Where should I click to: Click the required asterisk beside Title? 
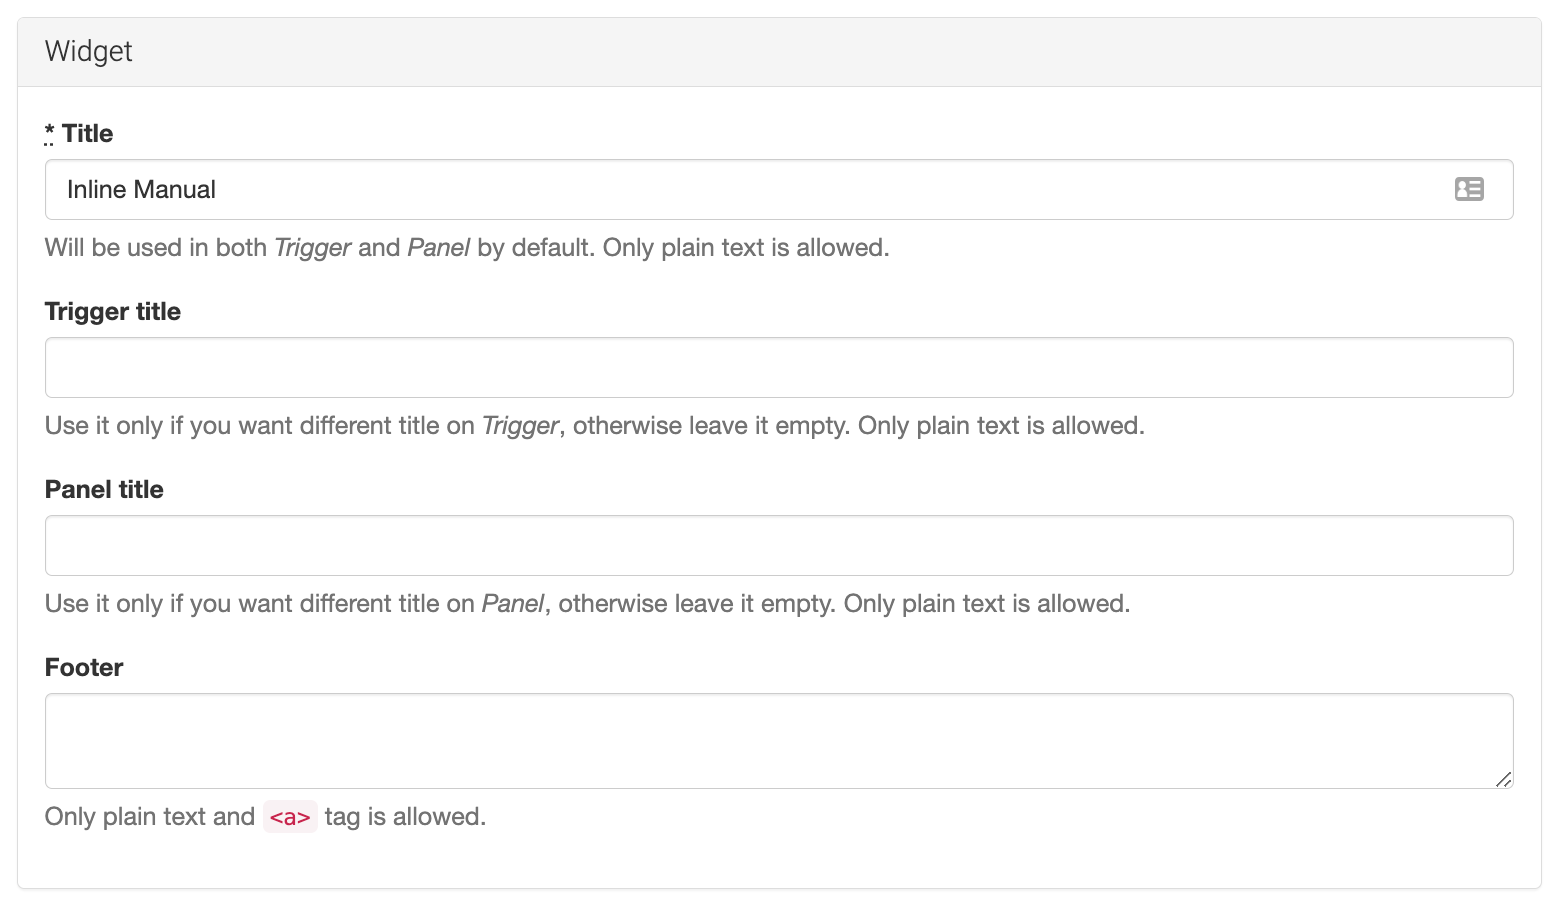tap(50, 133)
